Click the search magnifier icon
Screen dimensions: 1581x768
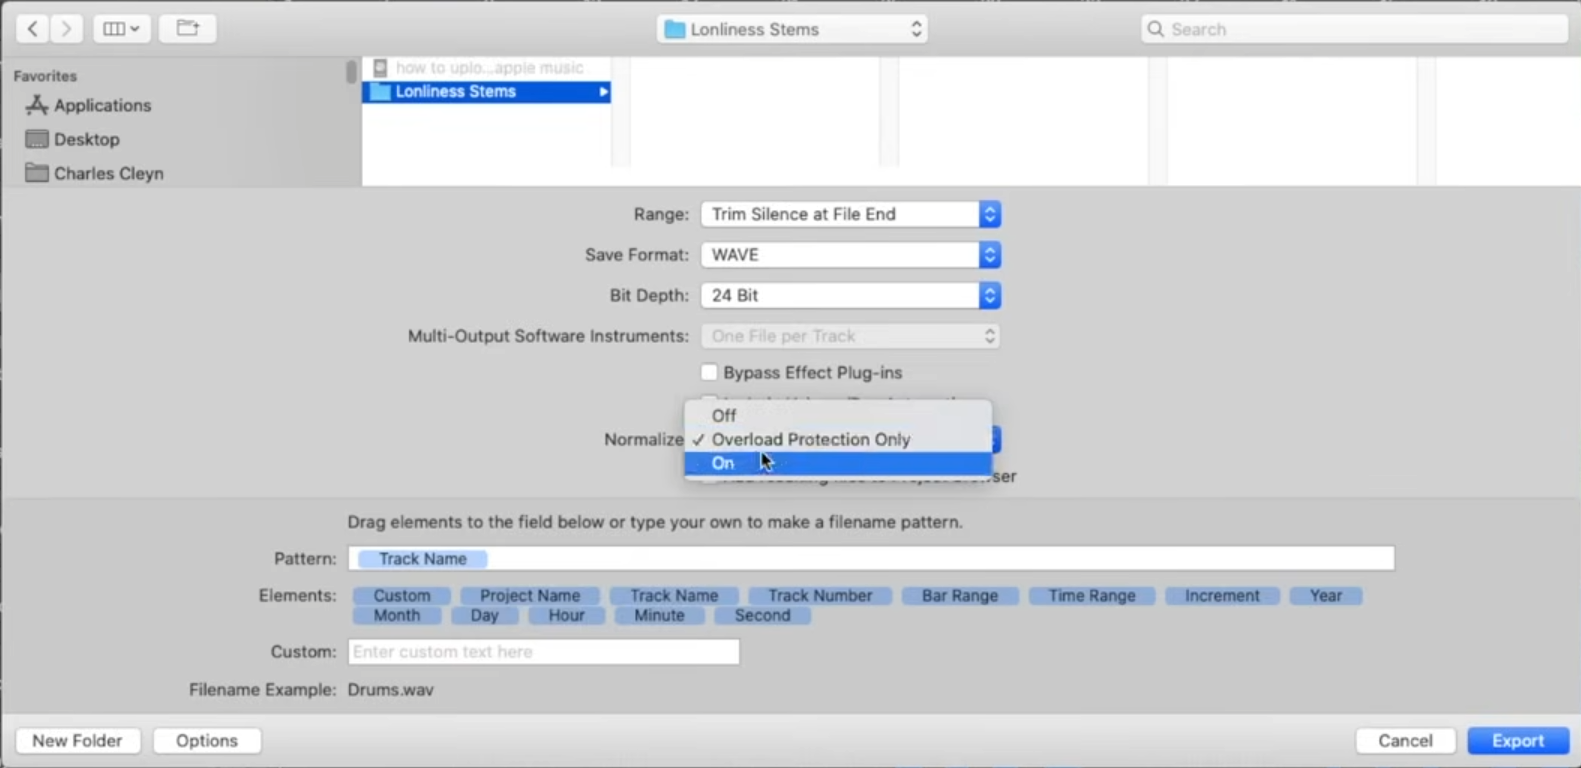[1156, 29]
